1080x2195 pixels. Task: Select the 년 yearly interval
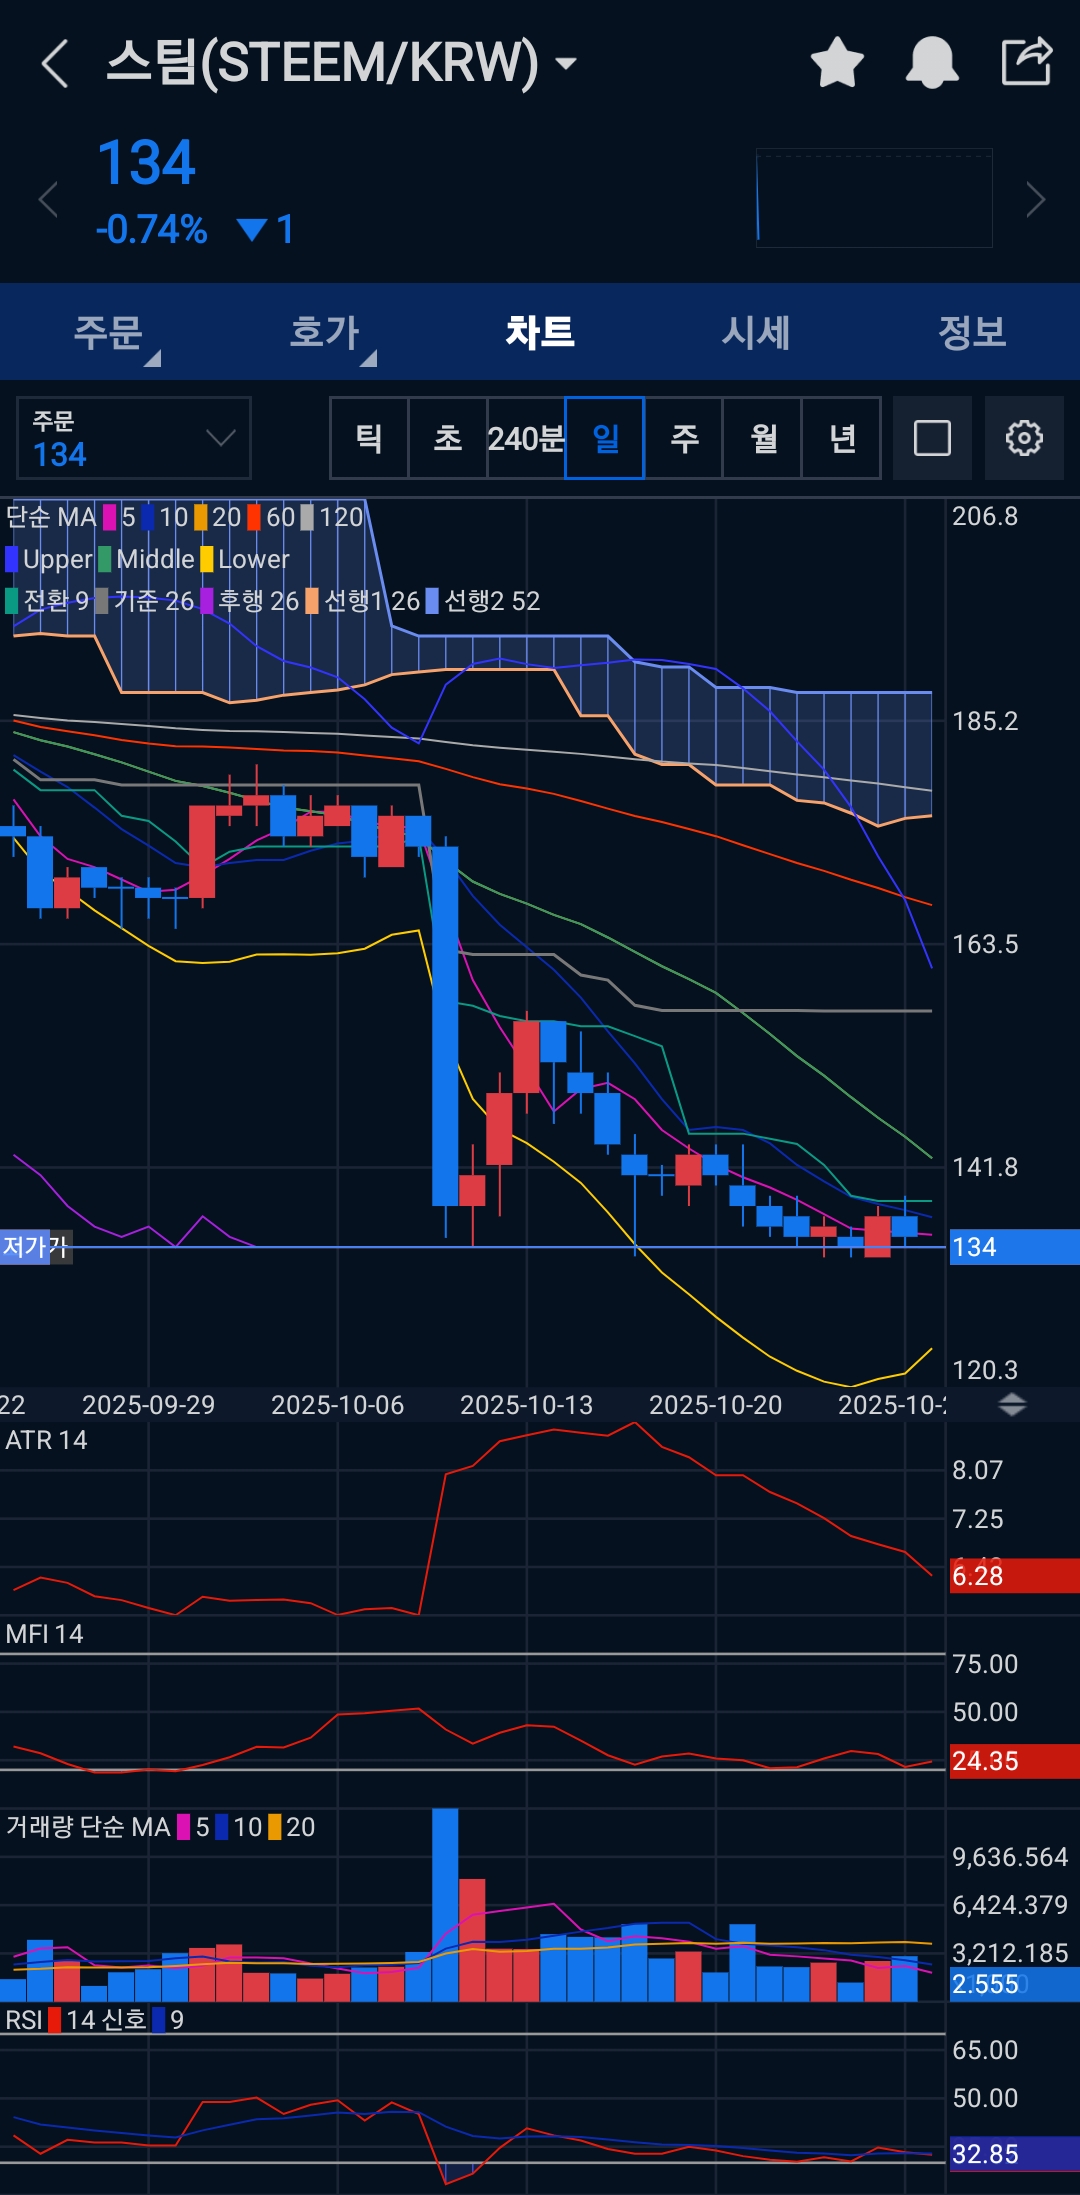click(x=842, y=438)
